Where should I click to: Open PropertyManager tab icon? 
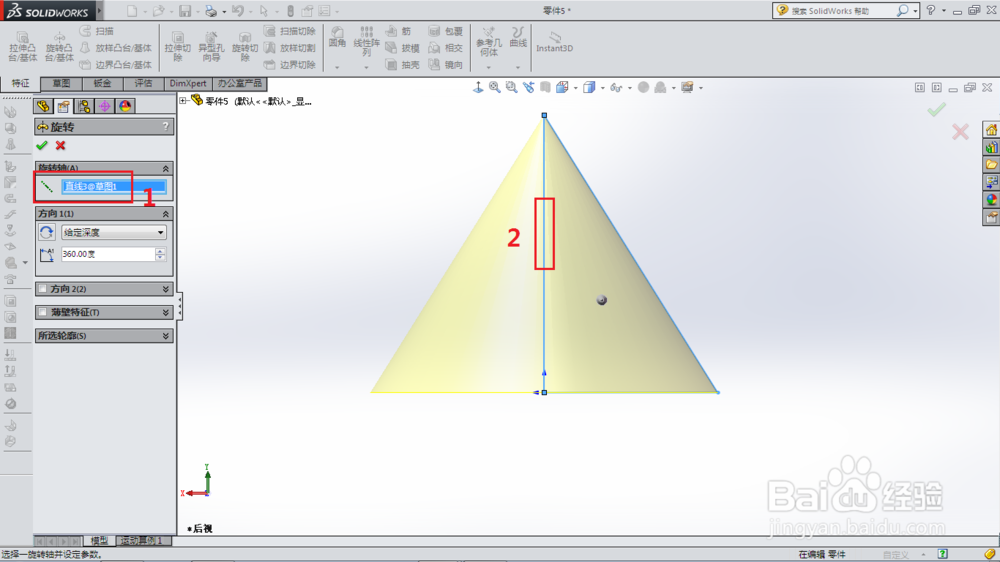point(63,106)
